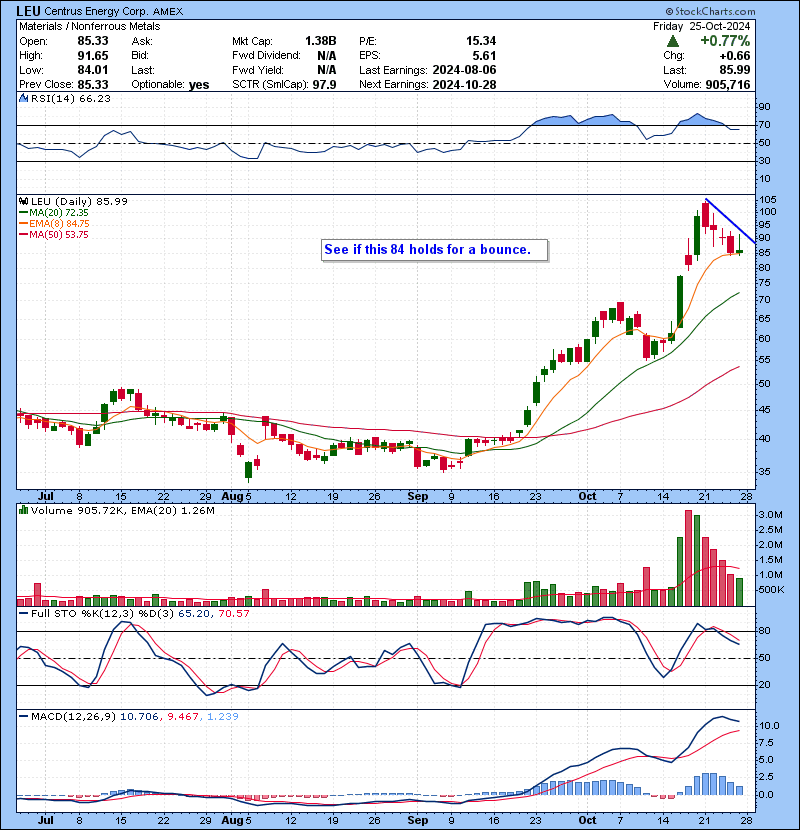Click the Next Earnings date 2024-10-28
This screenshot has height=830, width=800.
(464, 85)
